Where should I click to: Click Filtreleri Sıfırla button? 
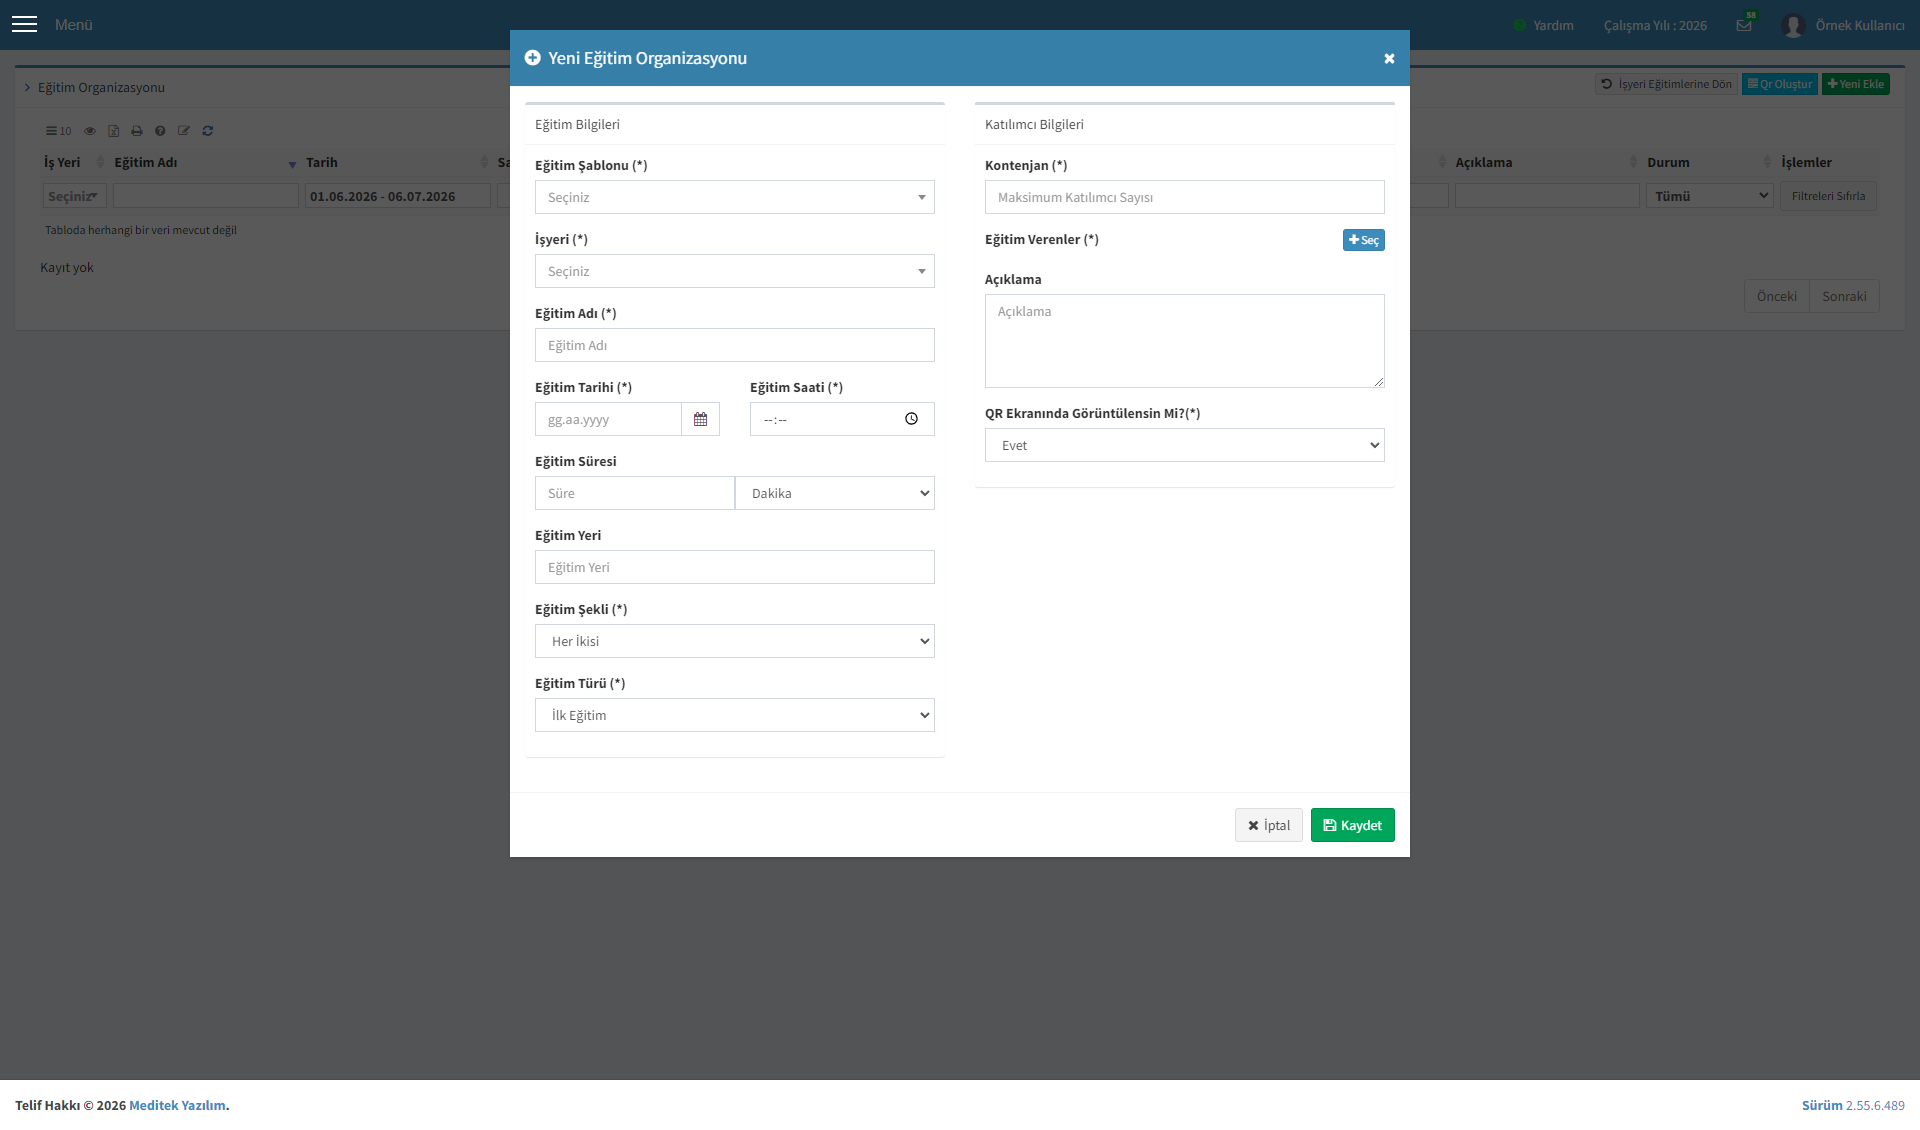point(1828,196)
